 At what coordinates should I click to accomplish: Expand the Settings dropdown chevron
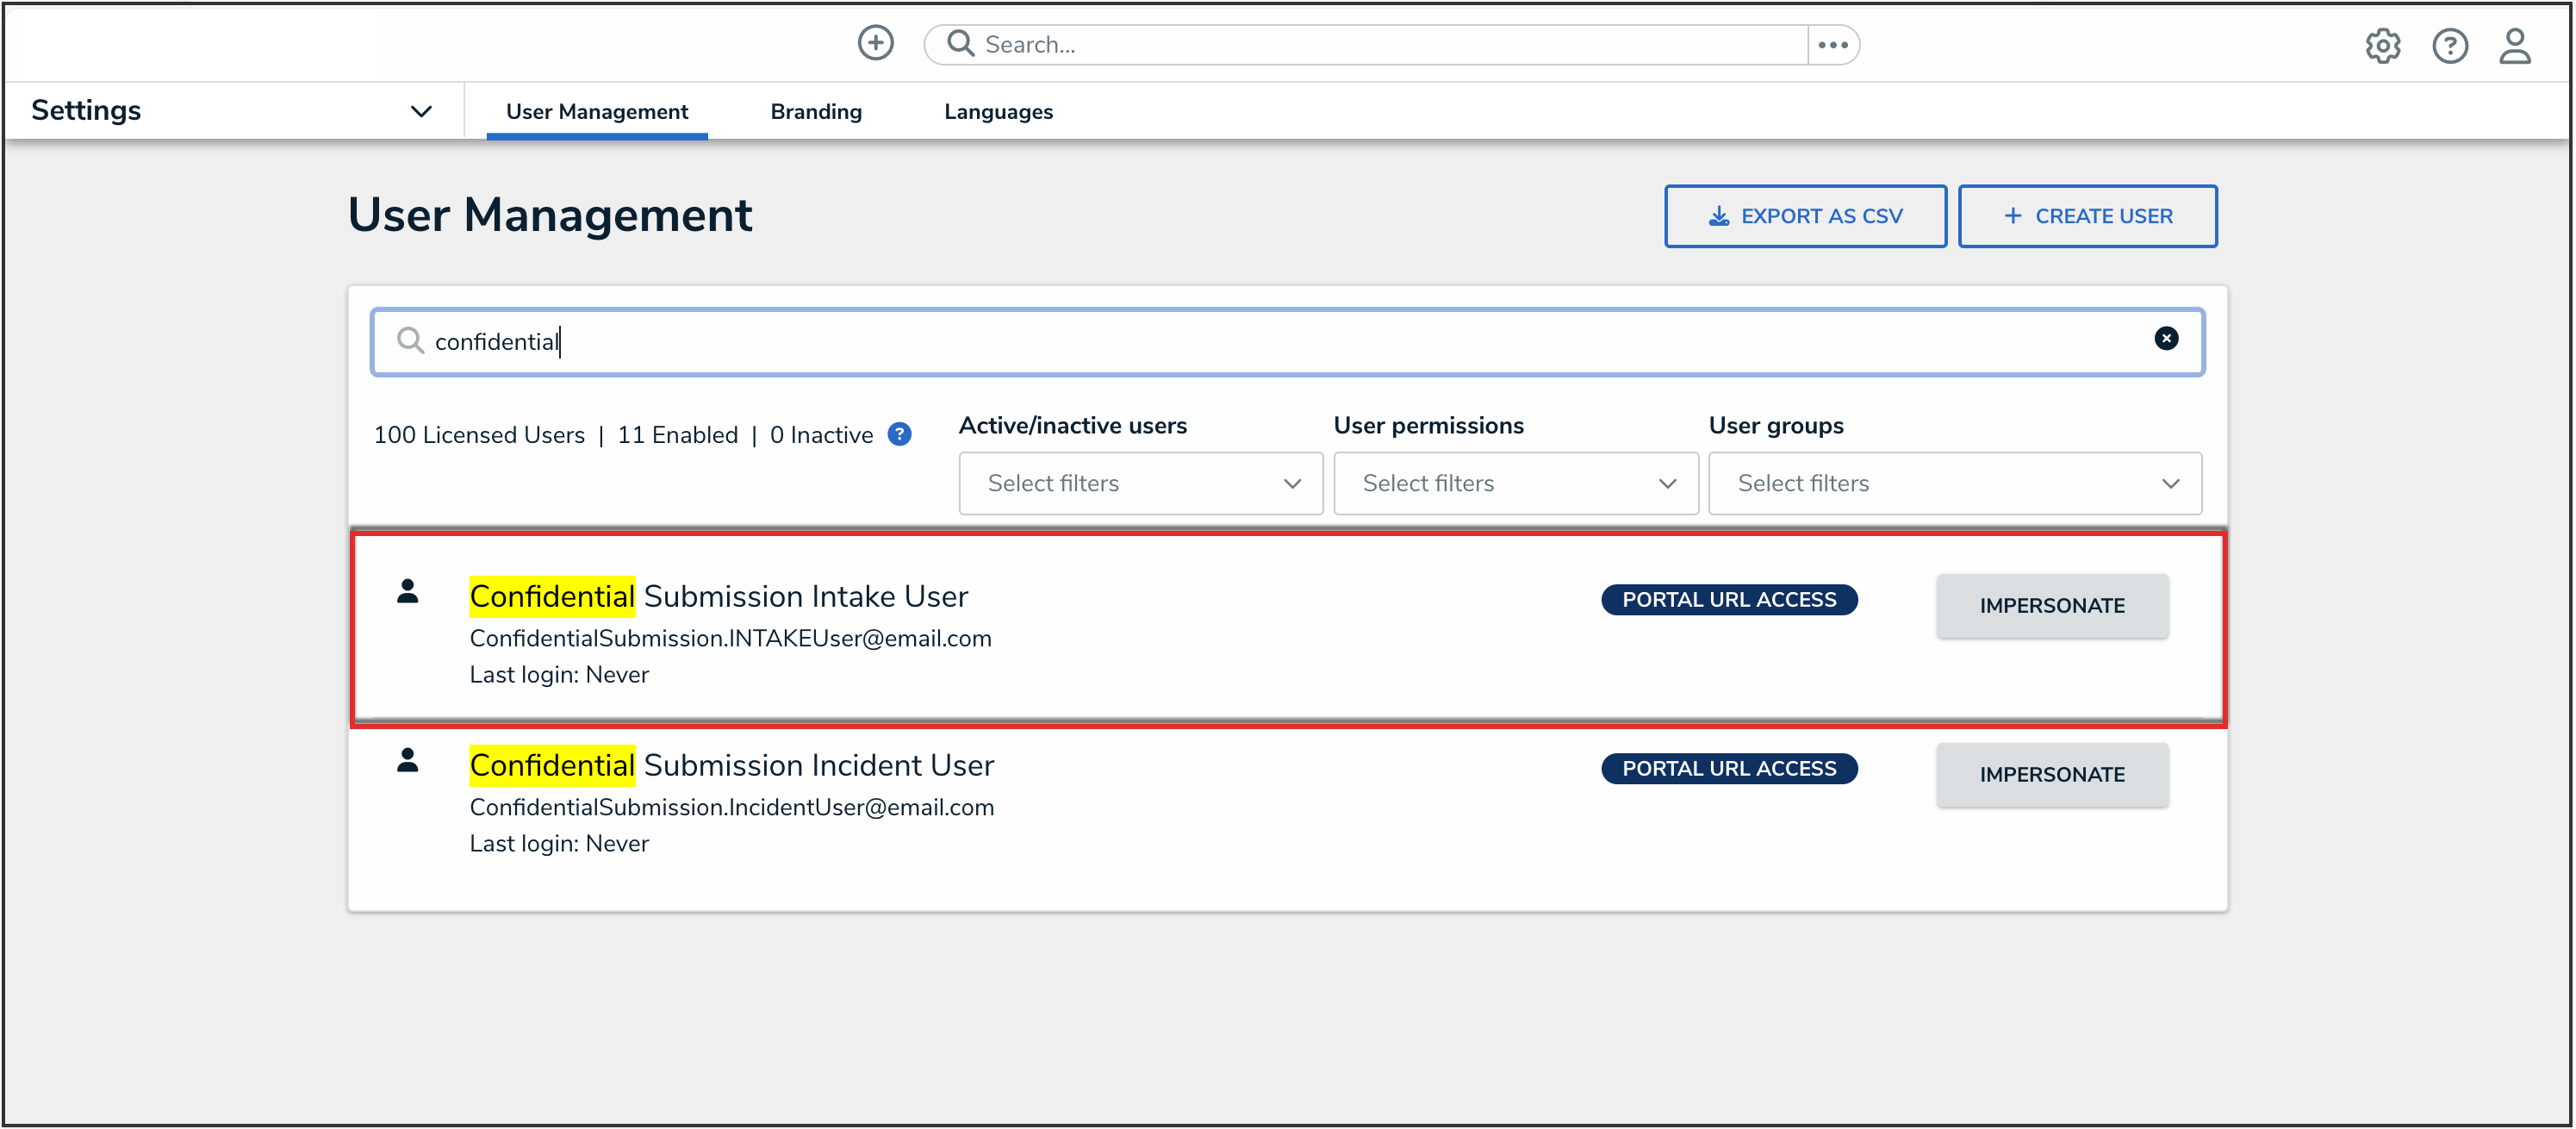(x=421, y=111)
